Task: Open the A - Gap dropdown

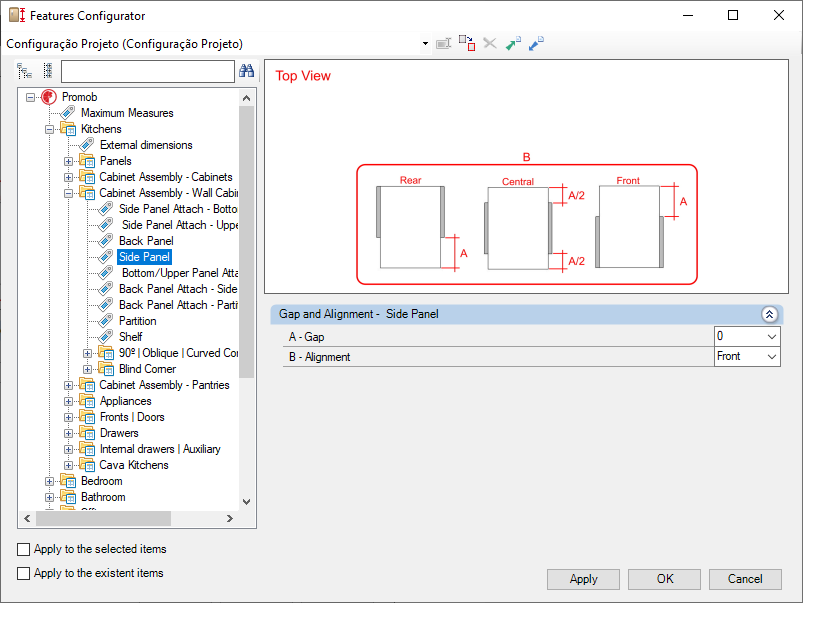Action: pos(772,336)
